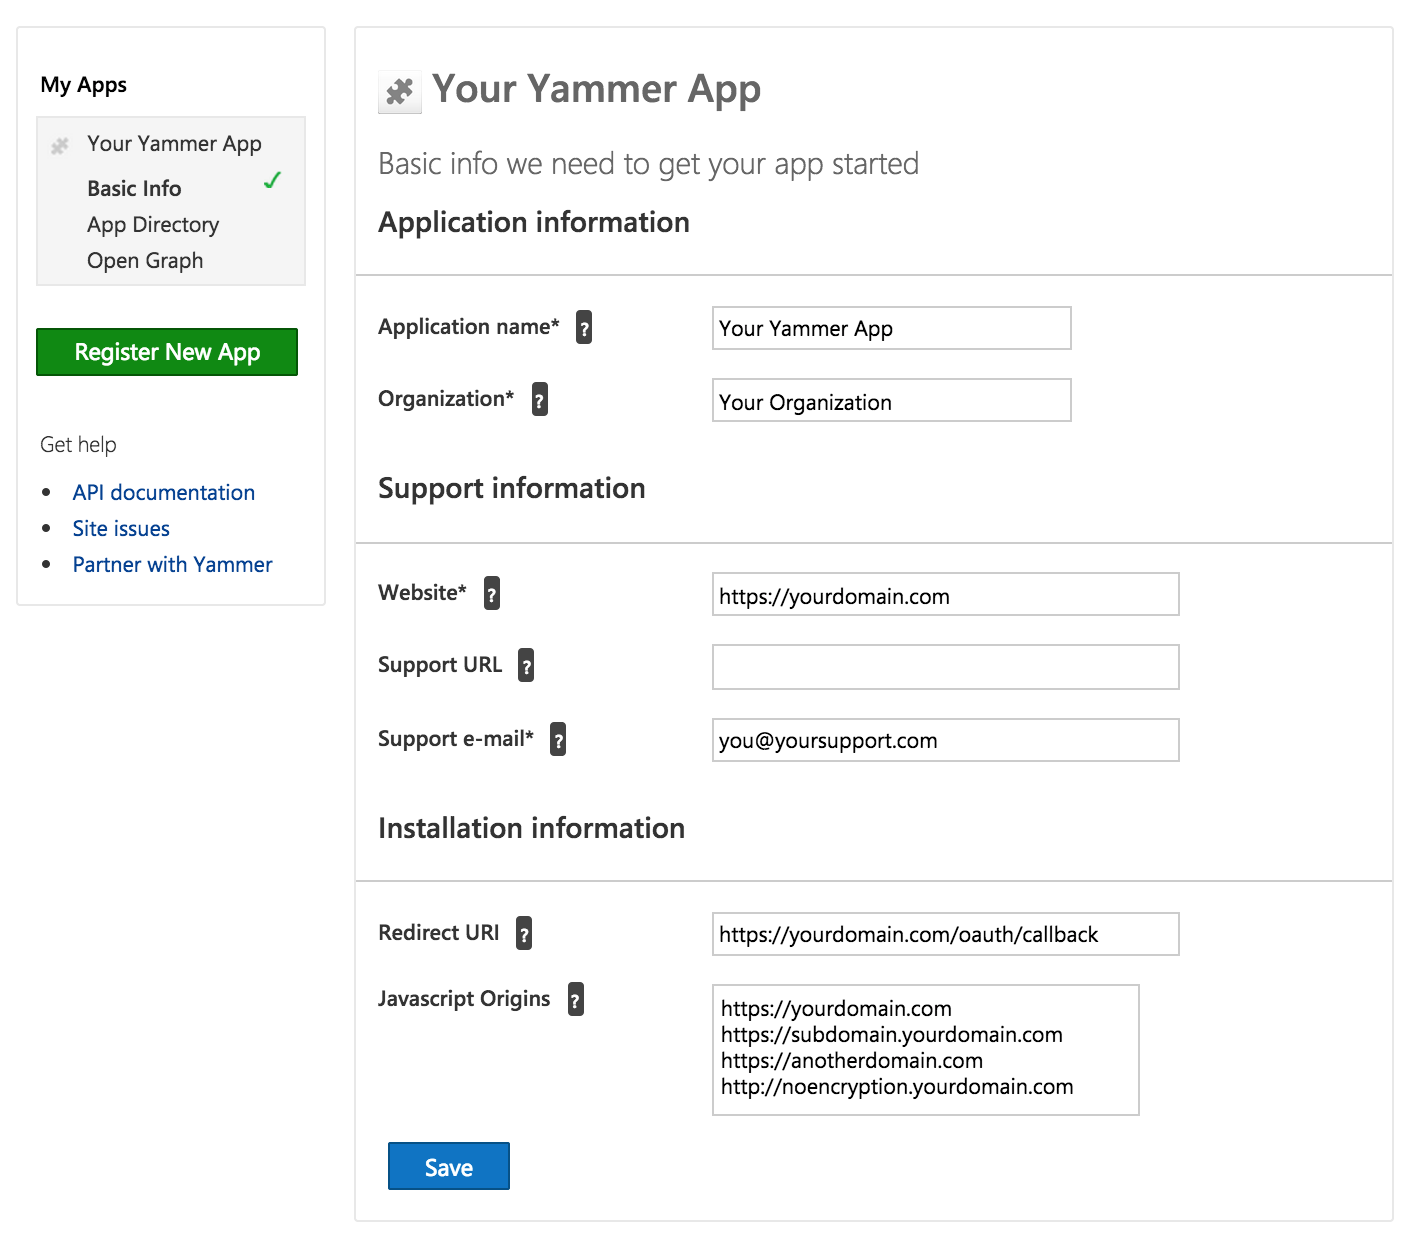Viewport: 1412px width, 1238px height.
Task: Click the puzzle-piece app icon in the page header
Action: coord(400,92)
